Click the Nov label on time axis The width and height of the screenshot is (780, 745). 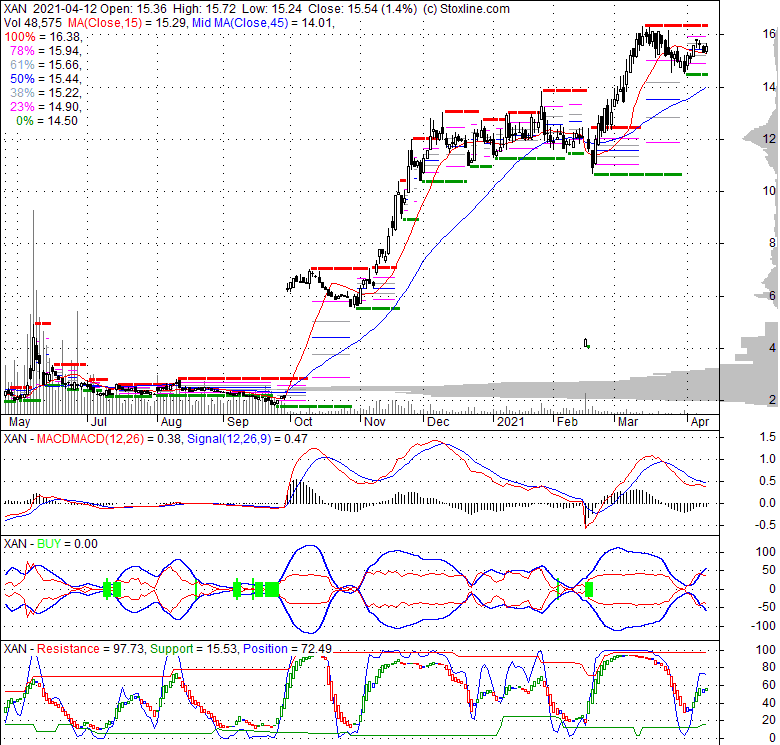point(375,422)
